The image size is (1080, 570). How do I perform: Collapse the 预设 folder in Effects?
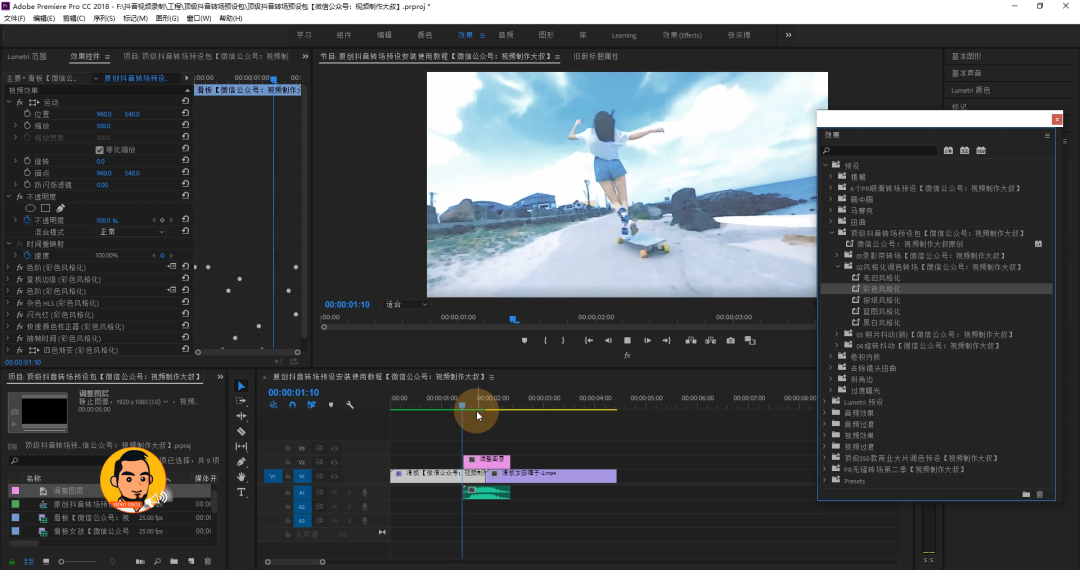pyautogui.click(x=825, y=165)
